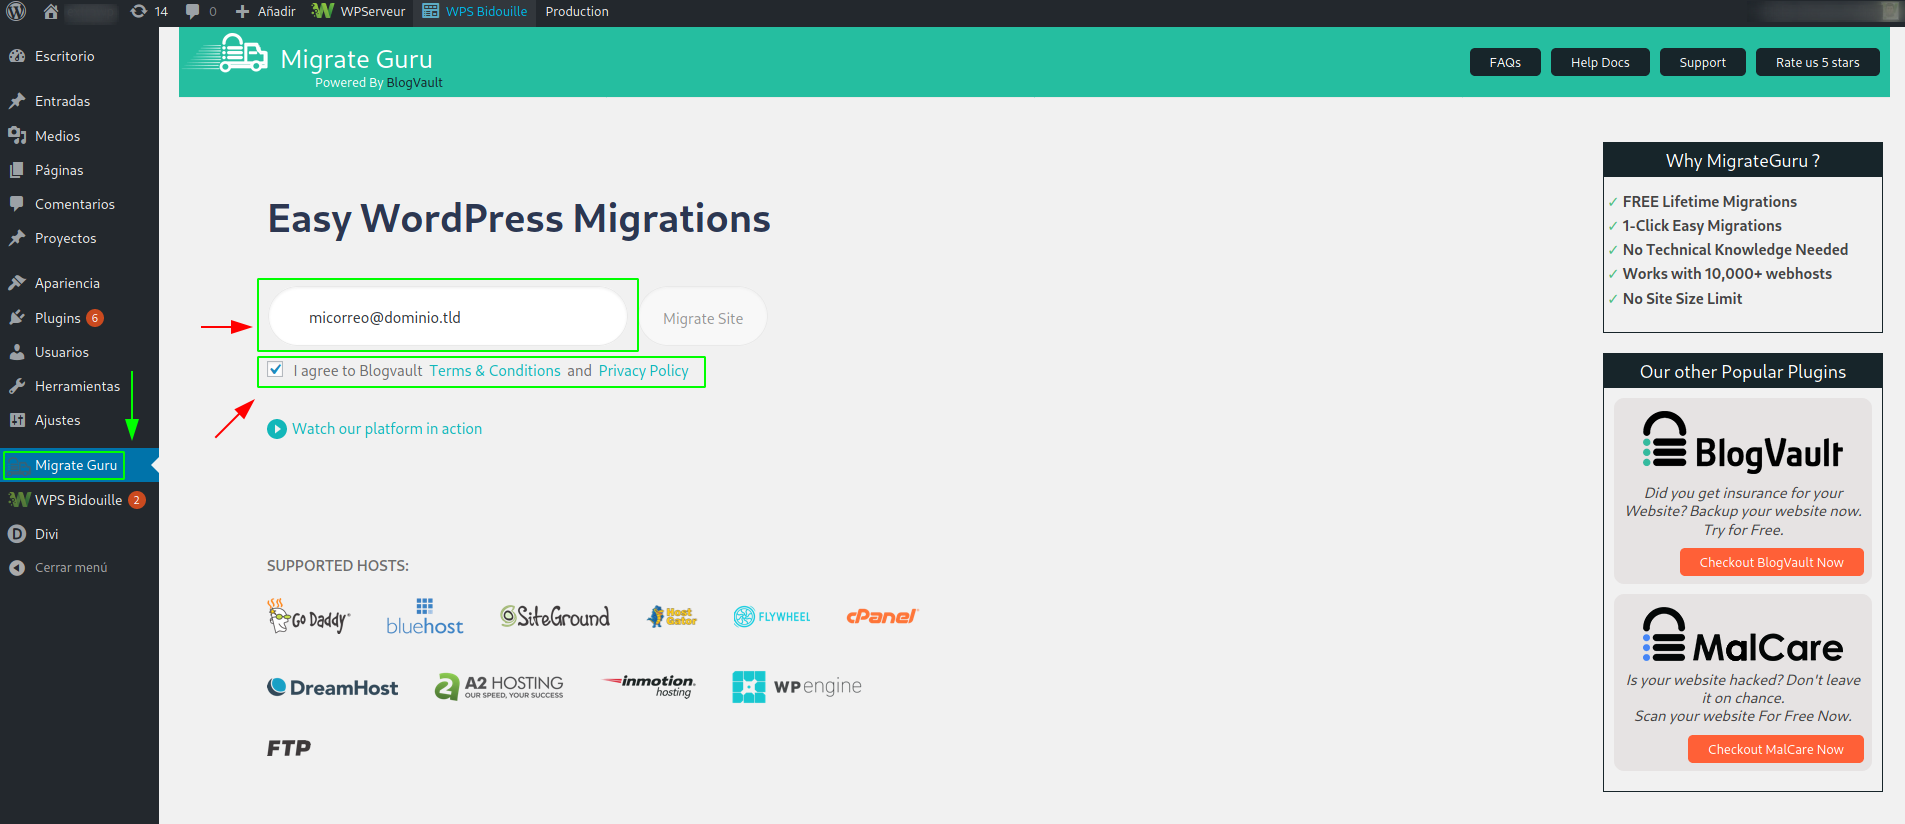Click the FTP host option
1905x824 pixels.
point(289,748)
